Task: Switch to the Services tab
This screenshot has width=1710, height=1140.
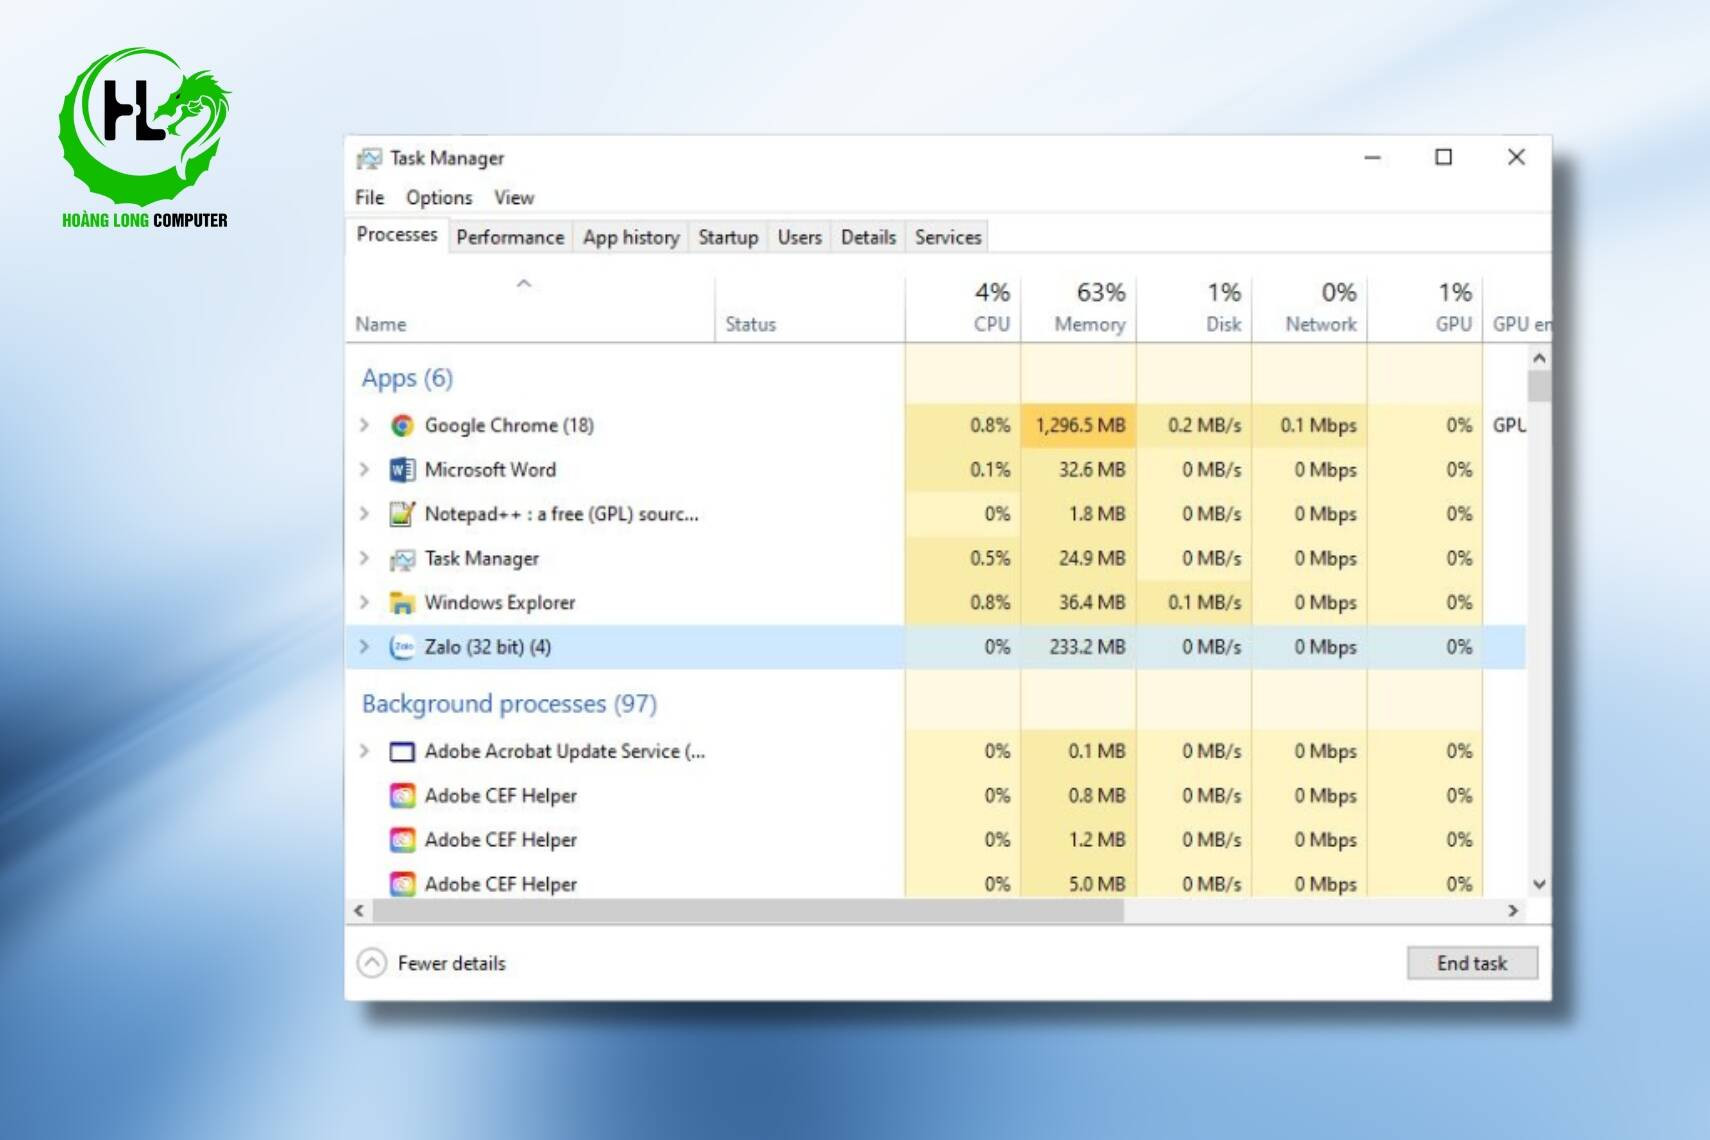Action: tap(948, 237)
